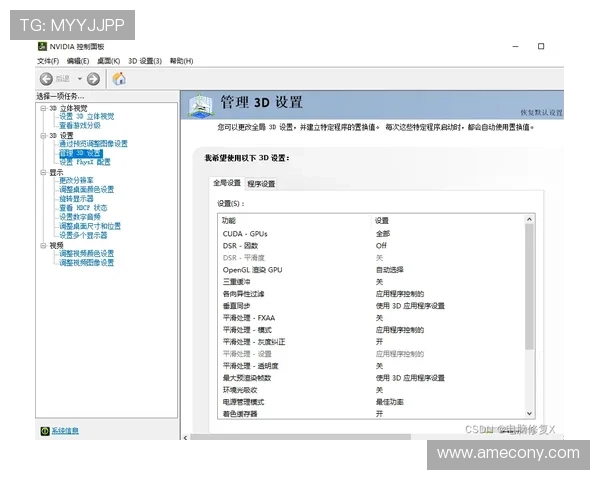Select 查看游戏分级 in tree
Viewport: 600px width, 480px height.
click(80, 126)
